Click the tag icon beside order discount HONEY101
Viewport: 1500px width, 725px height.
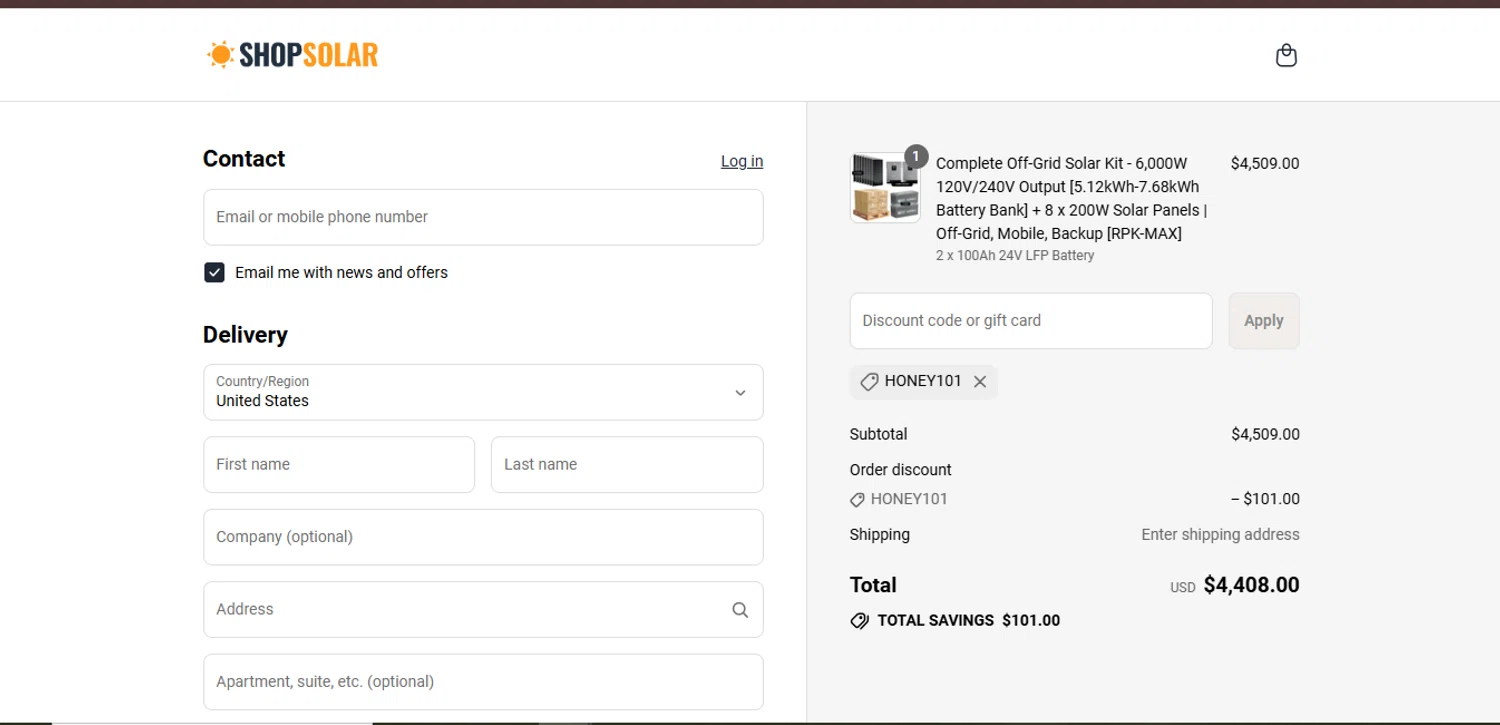(x=857, y=500)
